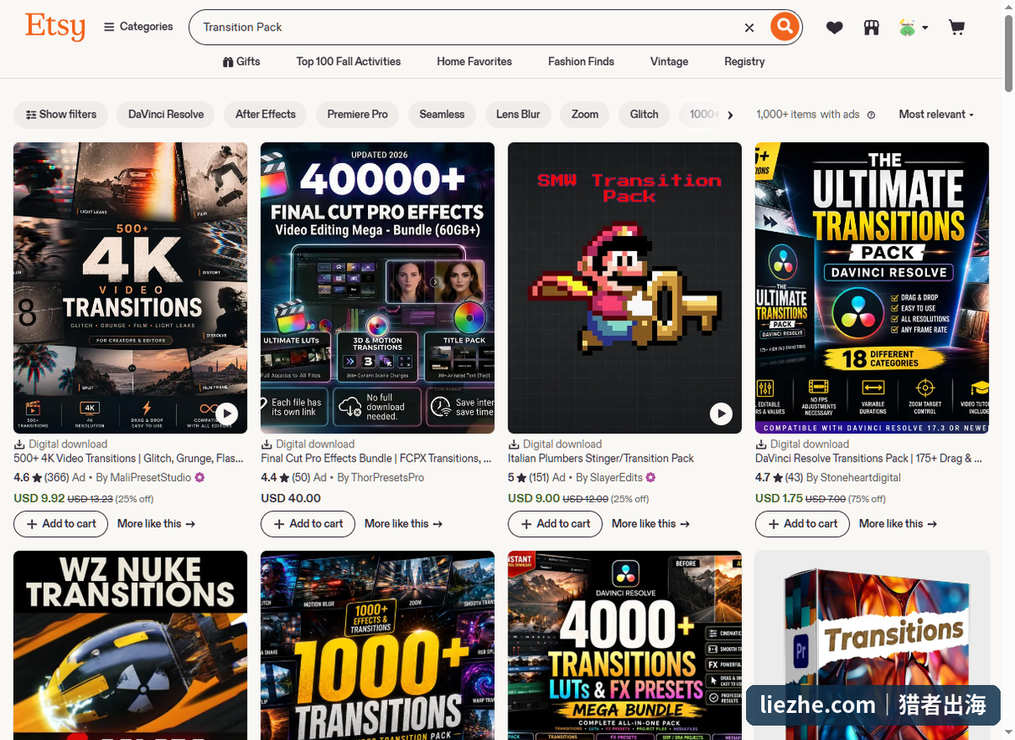1015x740 pixels.
Task: Open Favorites heart icon
Action: click(x=834, y=27)
